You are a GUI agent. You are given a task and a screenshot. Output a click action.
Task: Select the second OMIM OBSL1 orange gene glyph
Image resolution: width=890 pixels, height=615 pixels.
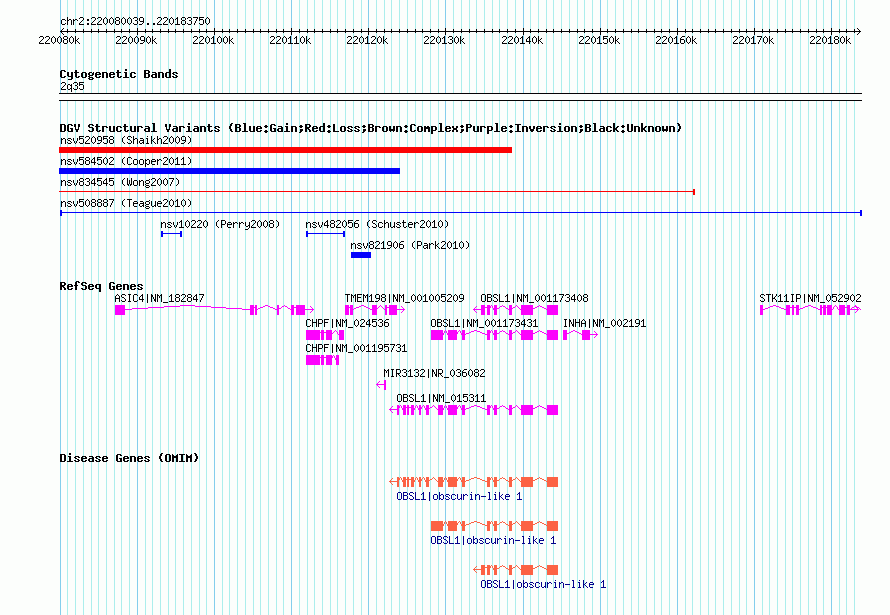(x=494, y=526)
